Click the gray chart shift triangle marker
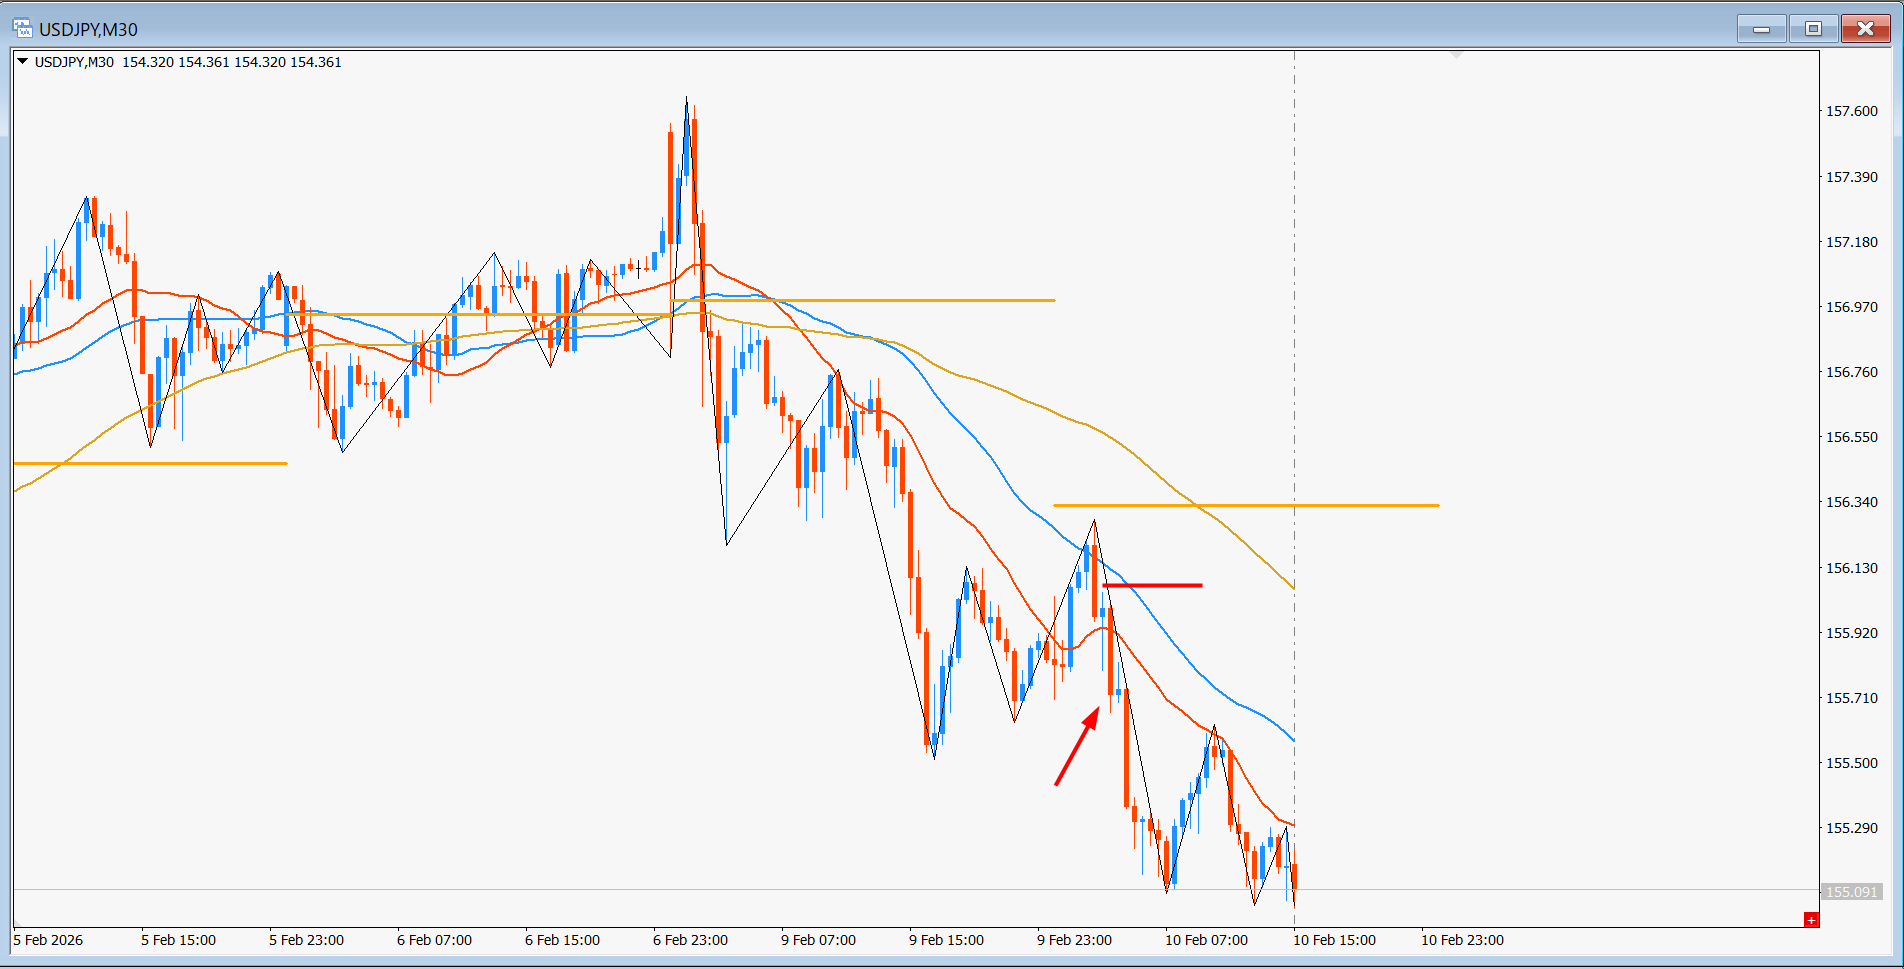Image resolution: width=1904 pixels, height=969 pixels. [x=1456, y=55]
